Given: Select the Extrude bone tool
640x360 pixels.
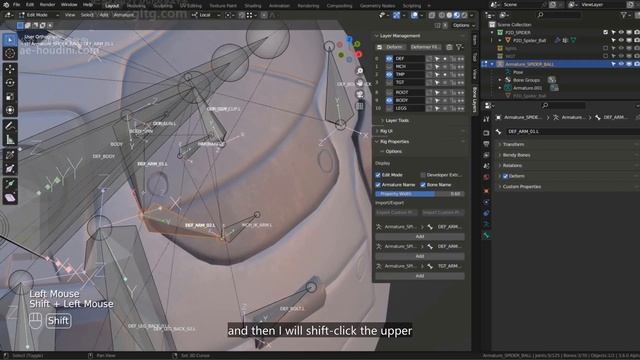Looking at the screenshot, I should click(x=10, y=184).
